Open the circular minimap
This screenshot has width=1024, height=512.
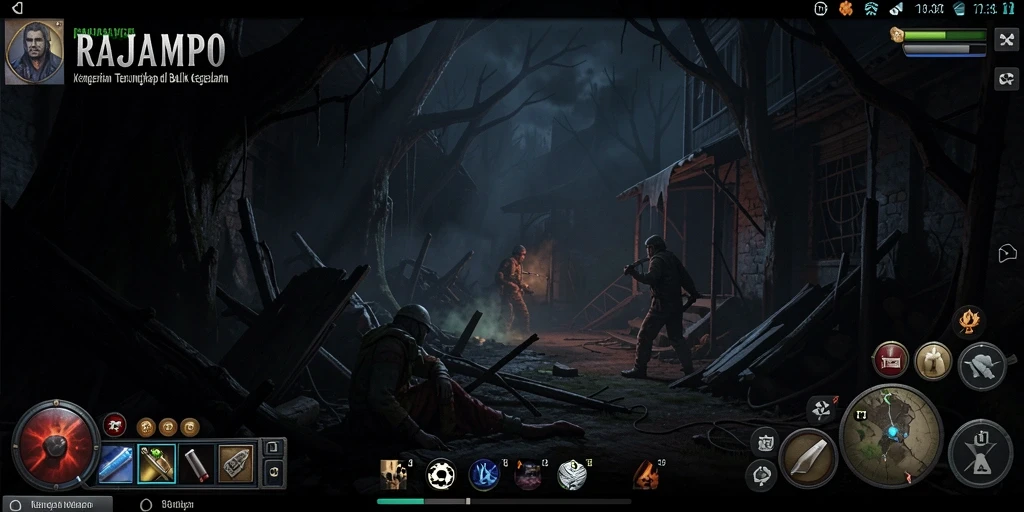(x=890, y=436)
